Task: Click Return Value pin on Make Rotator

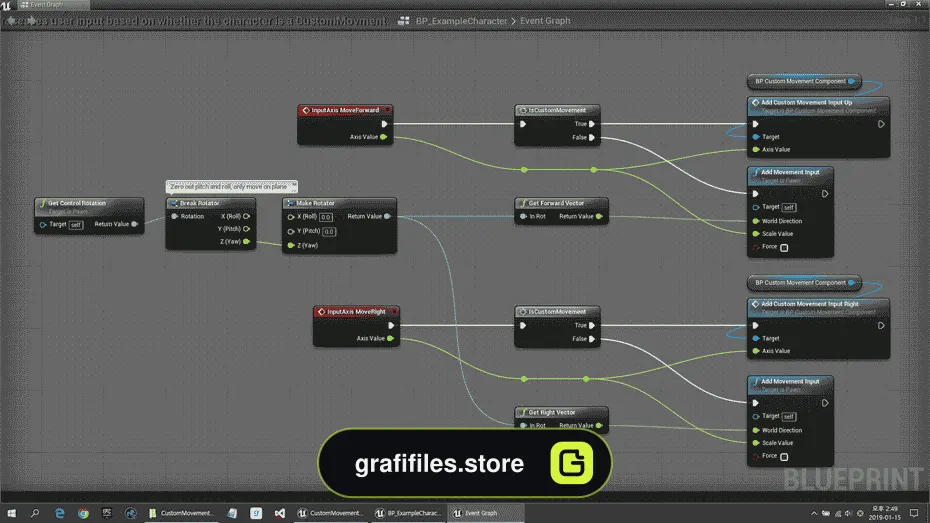Action: coord(387,216)
